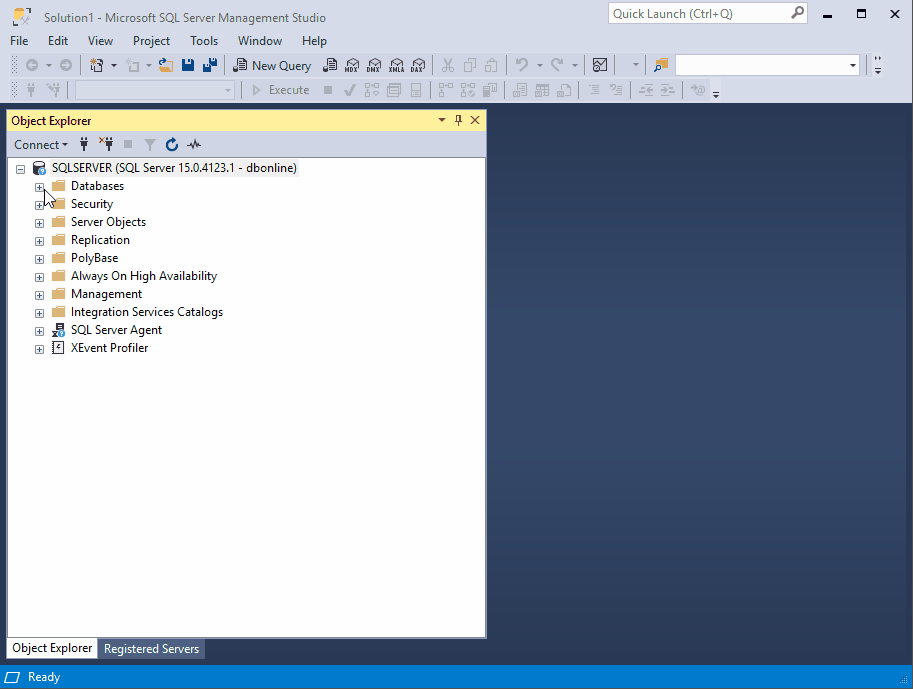Click the Find in Files icon

661,65
